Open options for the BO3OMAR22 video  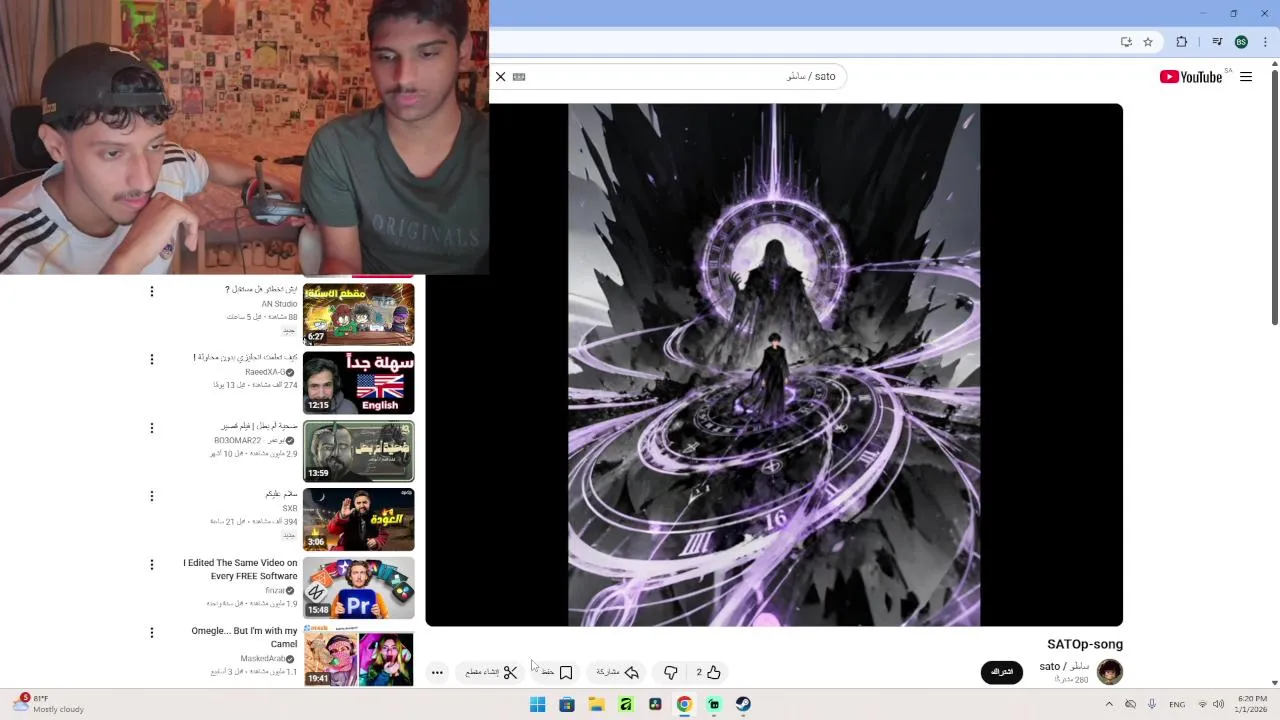152,428
